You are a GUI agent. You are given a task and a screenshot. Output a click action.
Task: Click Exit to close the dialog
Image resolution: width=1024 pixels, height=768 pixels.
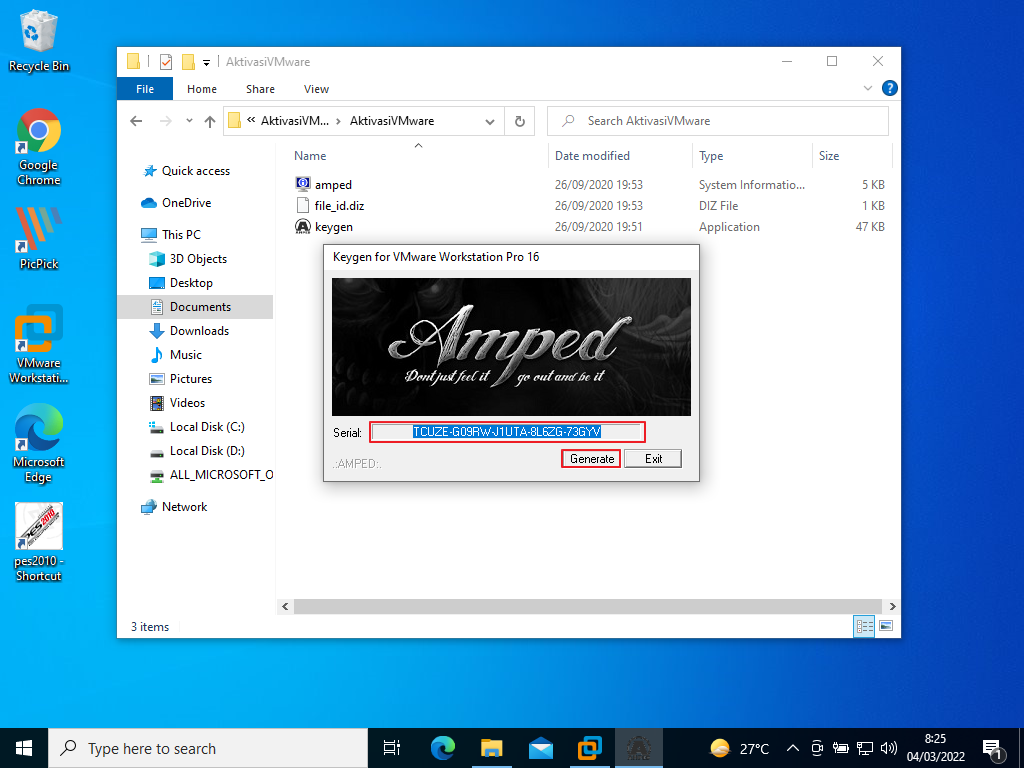point(653,459)
